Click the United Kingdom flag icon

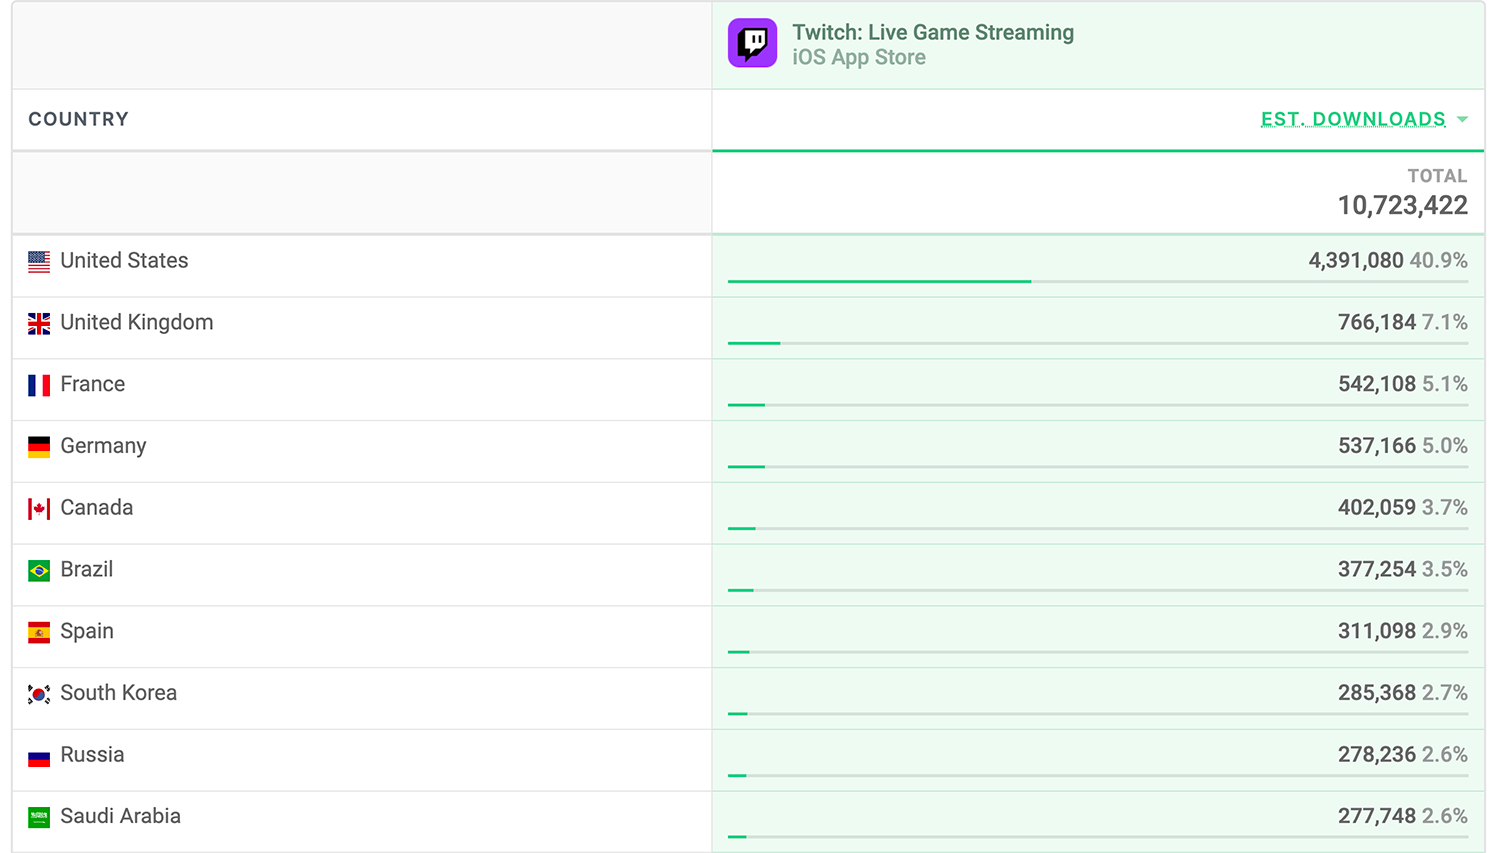click(x=38, y=323)
